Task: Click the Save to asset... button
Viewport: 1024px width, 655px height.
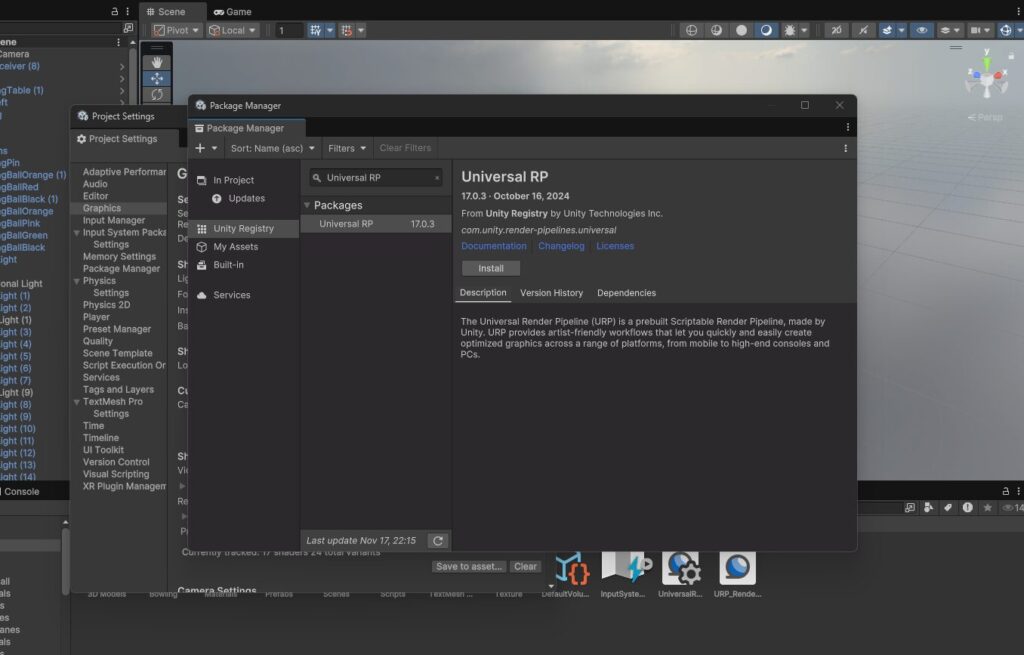Action: pyautogui.click(x=469, y=567)
